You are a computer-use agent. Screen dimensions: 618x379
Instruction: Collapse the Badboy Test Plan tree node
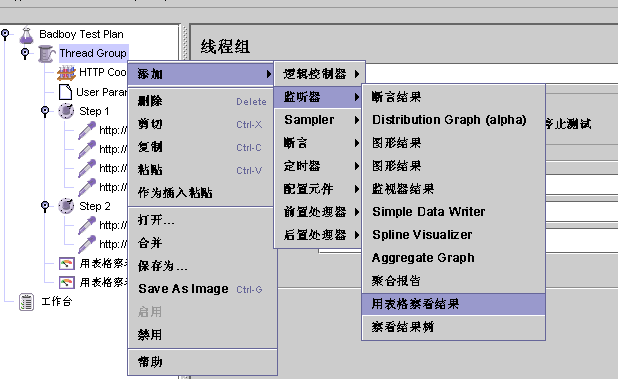point(5,34)
